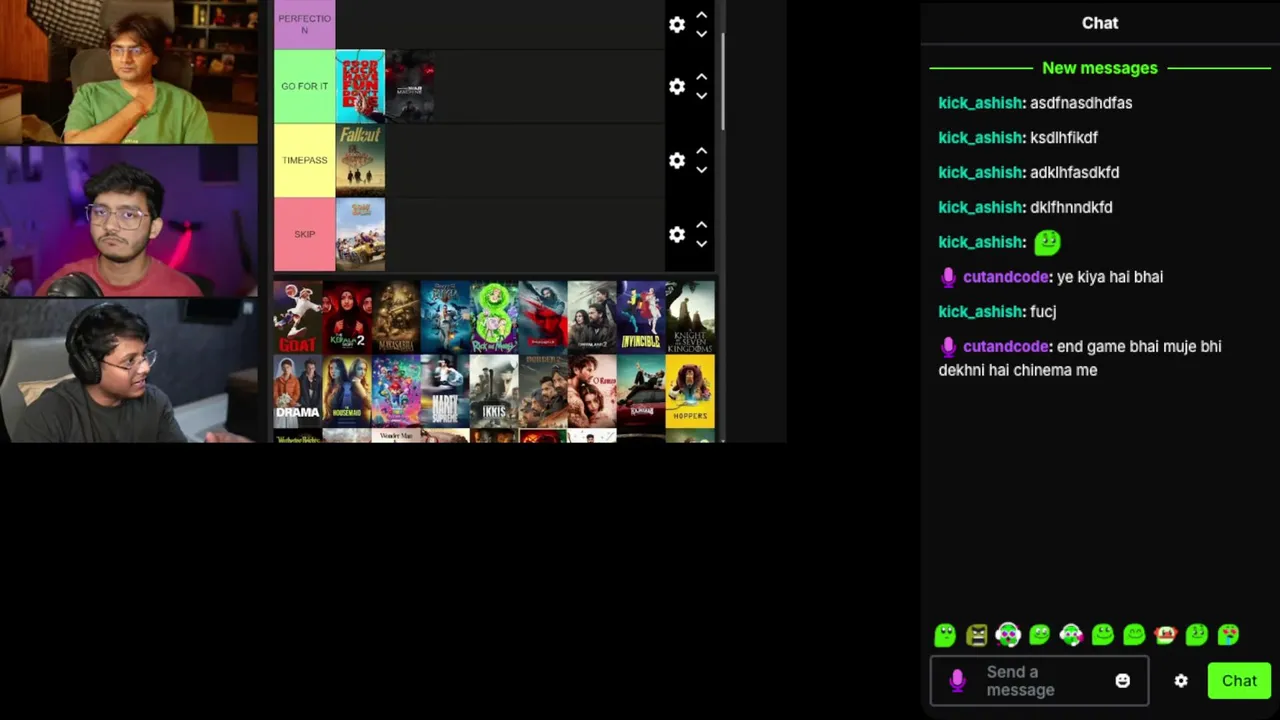Move PERFECTION tier down with arrow
The width and height of the screenshot is (1280, 720).
click(x=702, y=34)
